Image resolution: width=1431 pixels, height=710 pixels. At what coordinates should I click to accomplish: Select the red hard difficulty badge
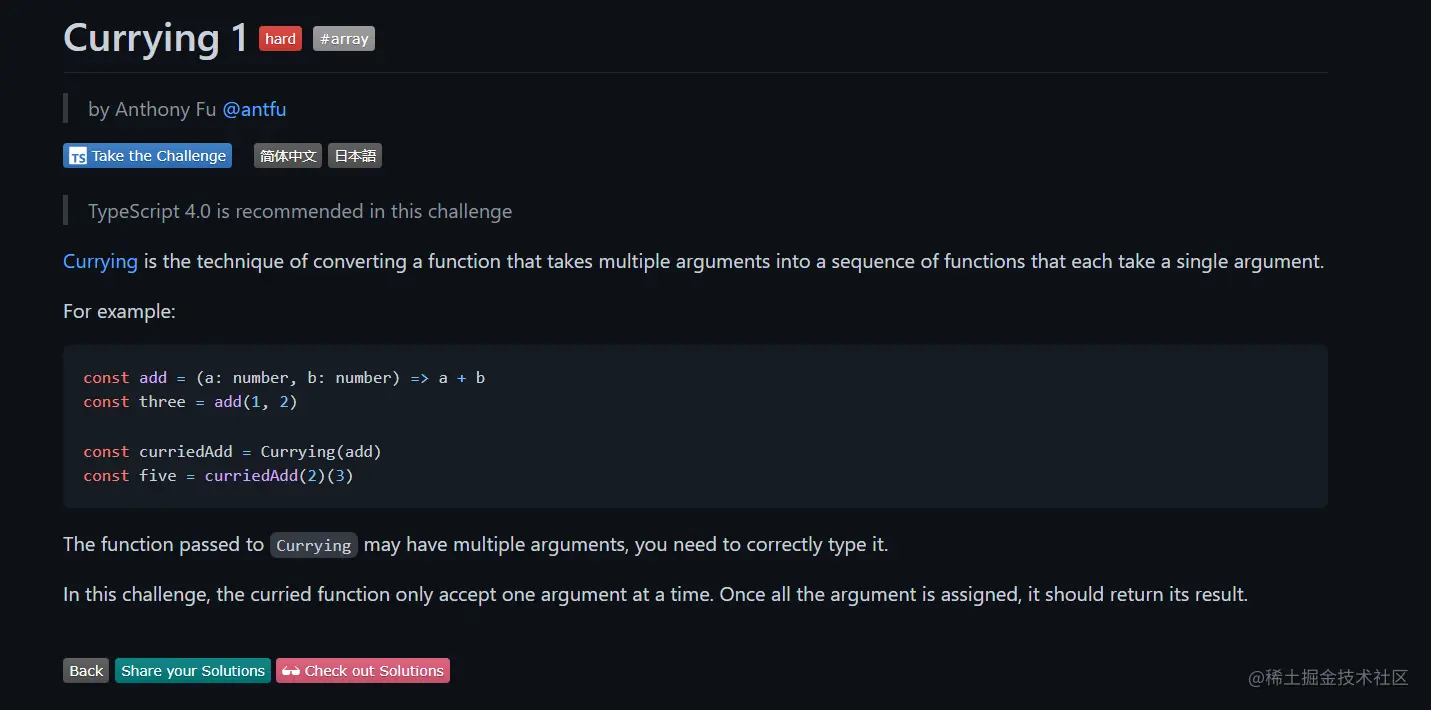point(280,39)
